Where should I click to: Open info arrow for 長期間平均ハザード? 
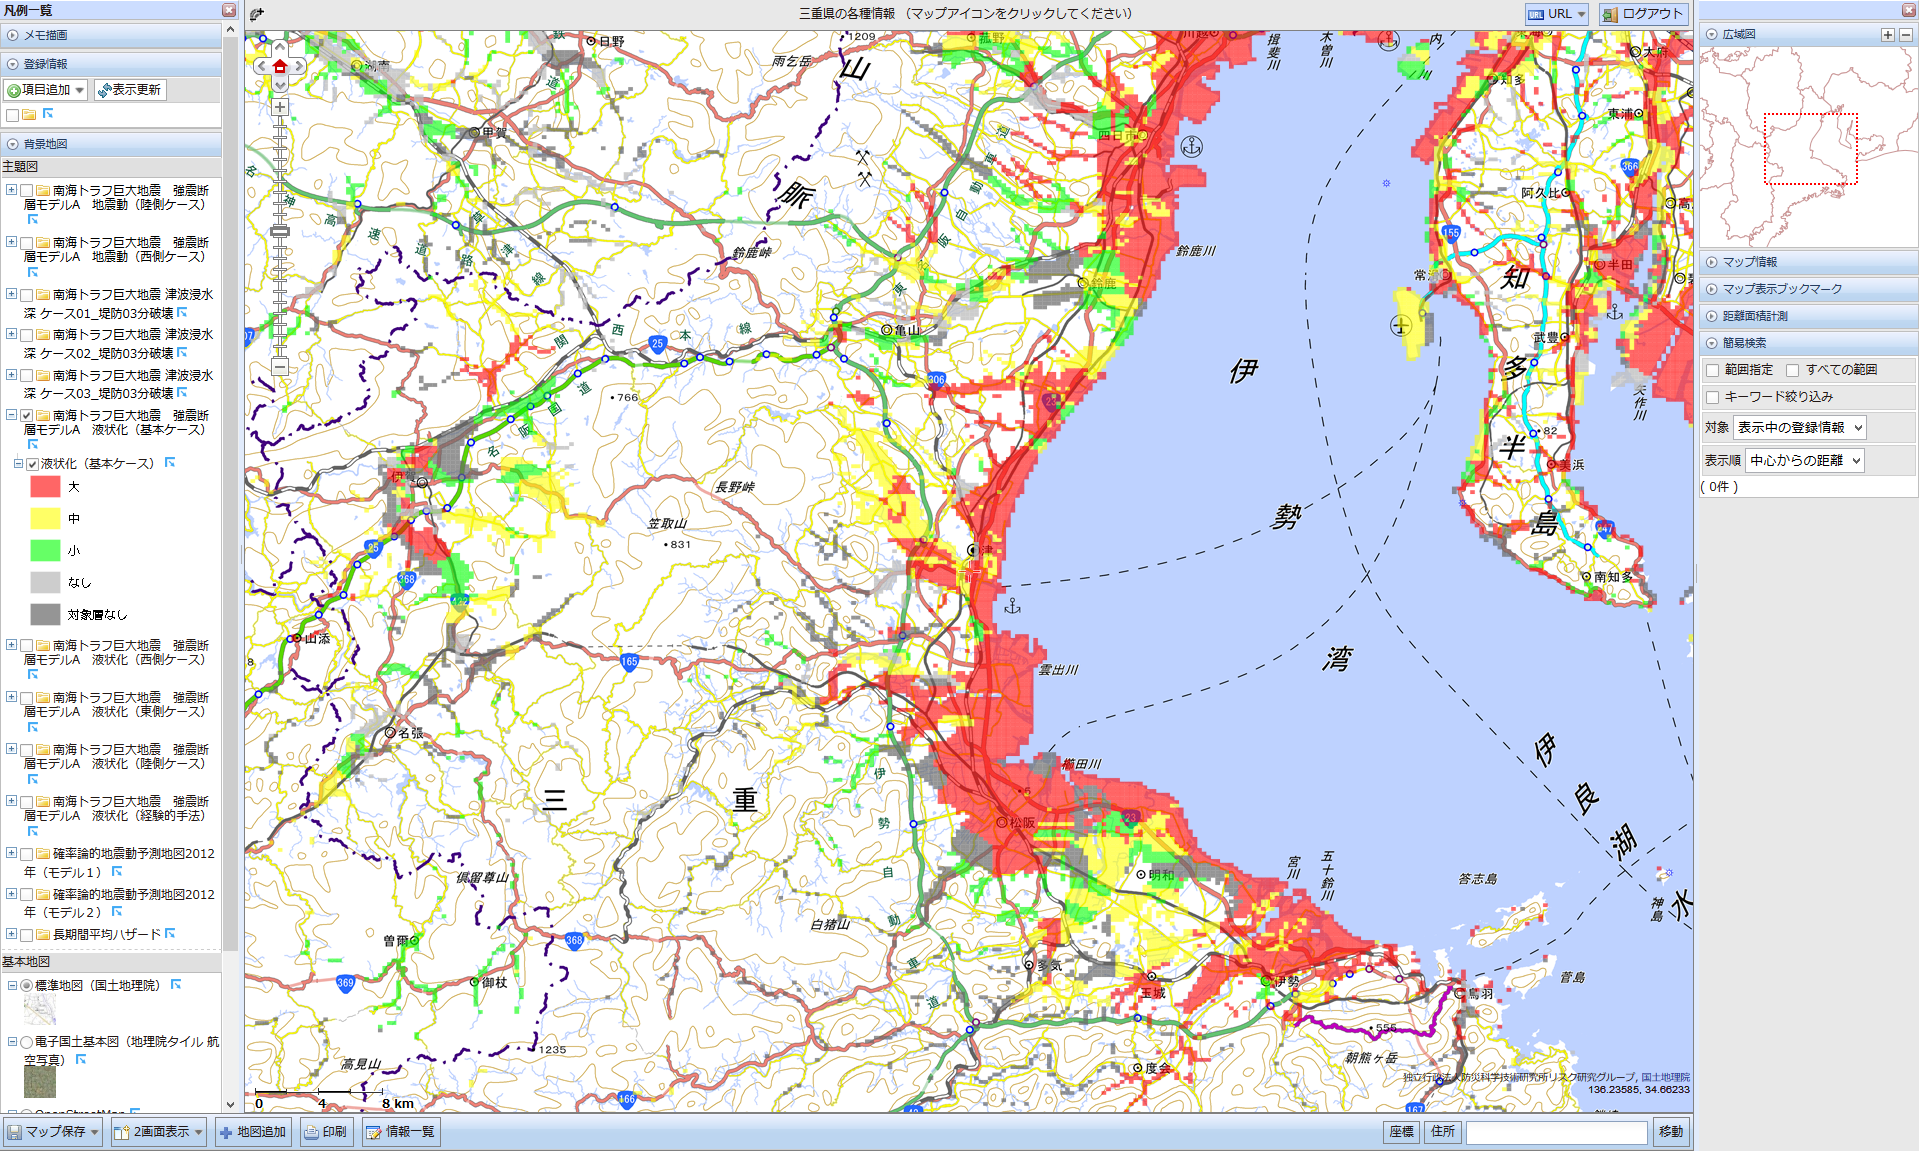(x=170, y=933)
